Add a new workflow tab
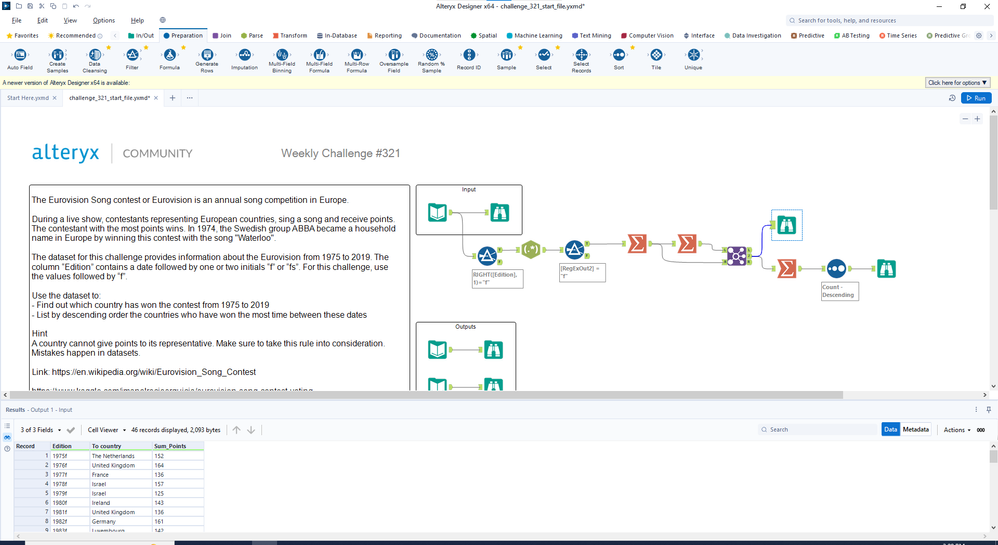This screenshot has width=998, height=545. click(172, 98)
